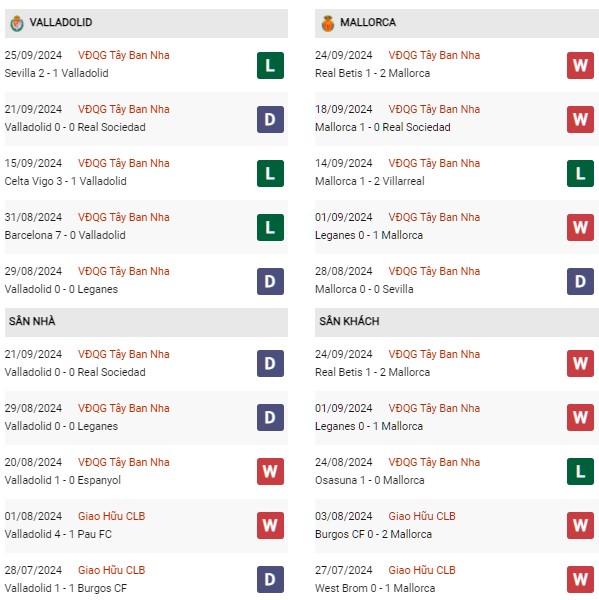Open VĐQG Tây Ban Nha link dated 25/09/2024

click(x=124, y=55)
